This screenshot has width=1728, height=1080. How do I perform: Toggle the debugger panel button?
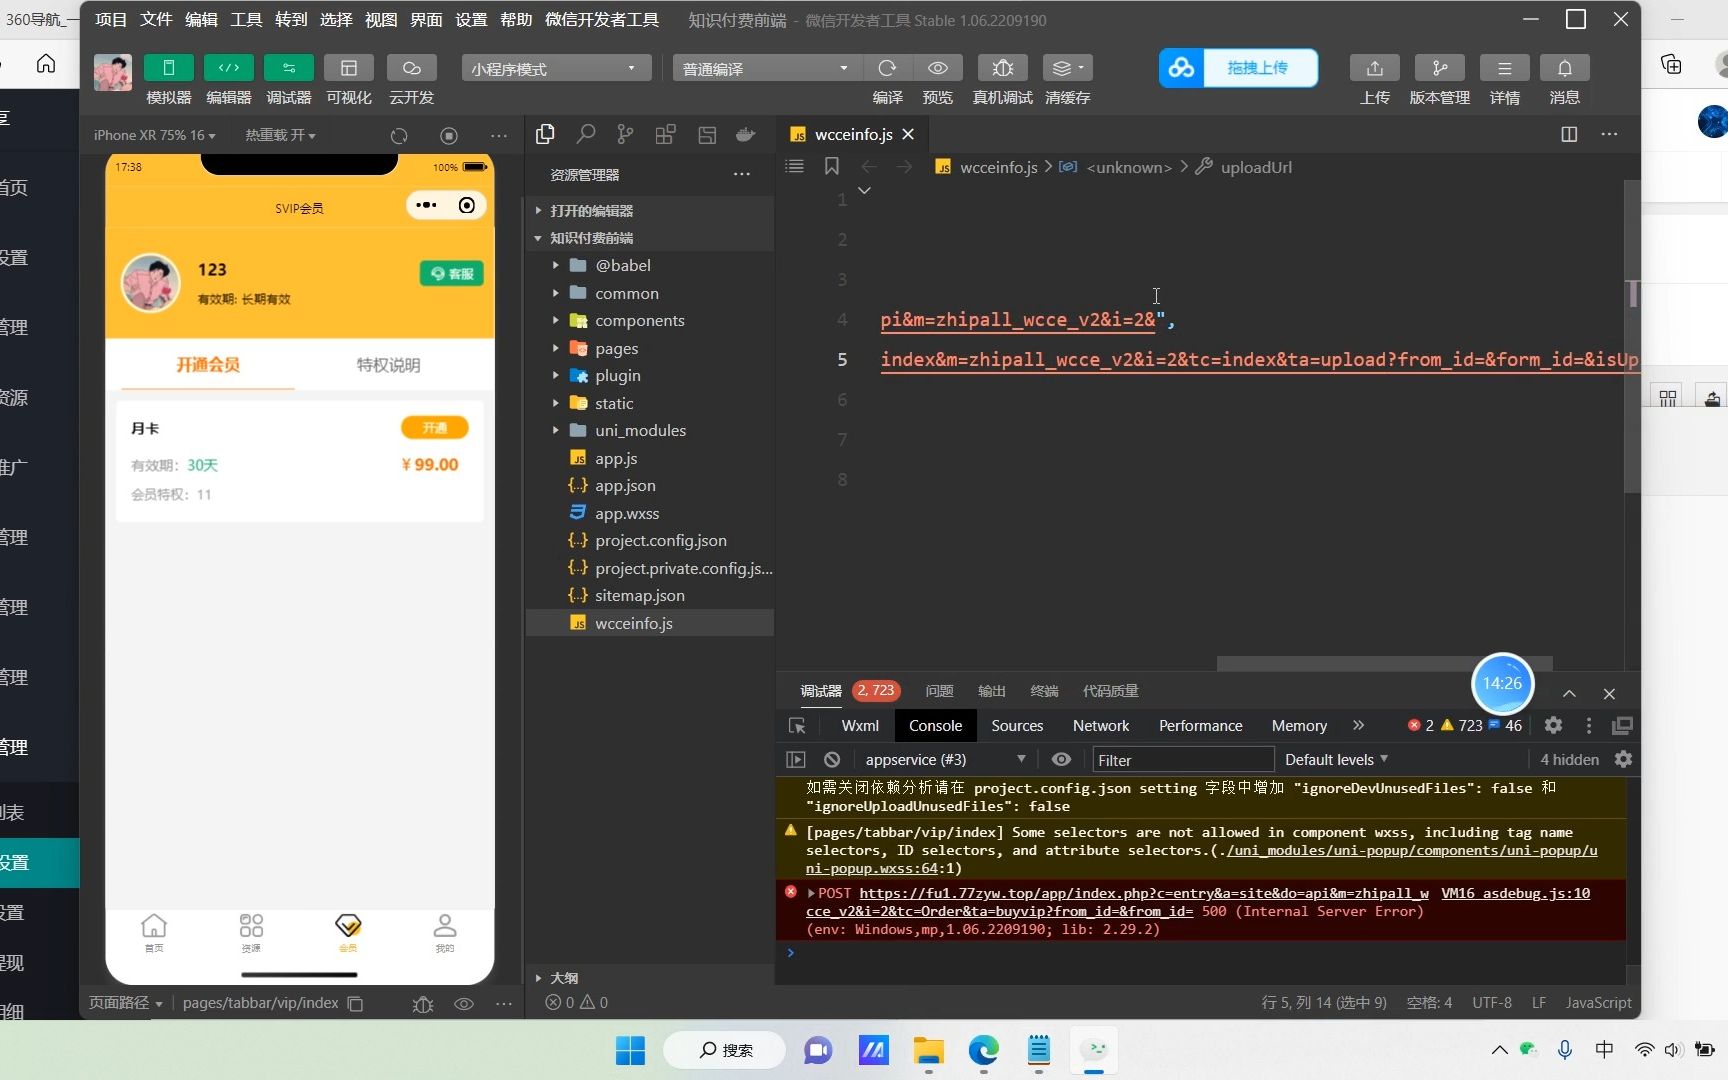click(288, 68)
